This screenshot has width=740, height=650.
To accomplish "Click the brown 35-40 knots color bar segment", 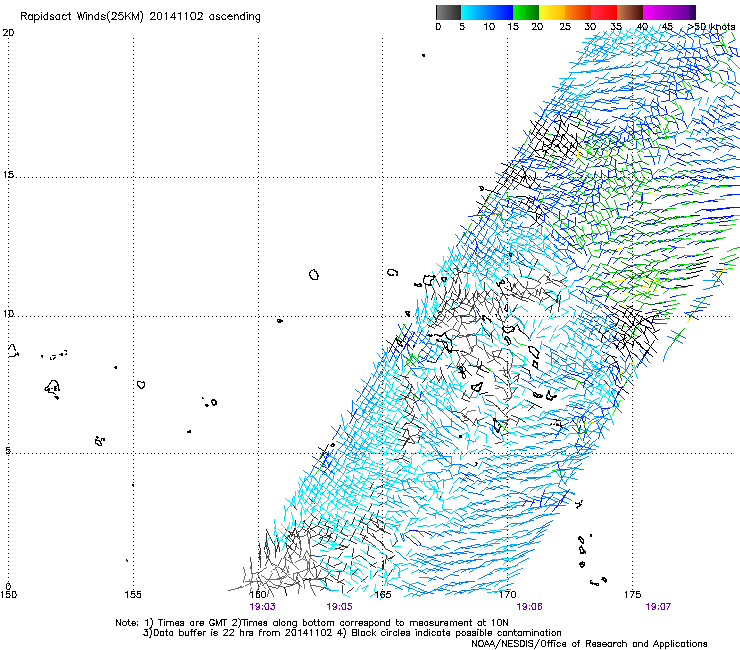I will 630,12.
